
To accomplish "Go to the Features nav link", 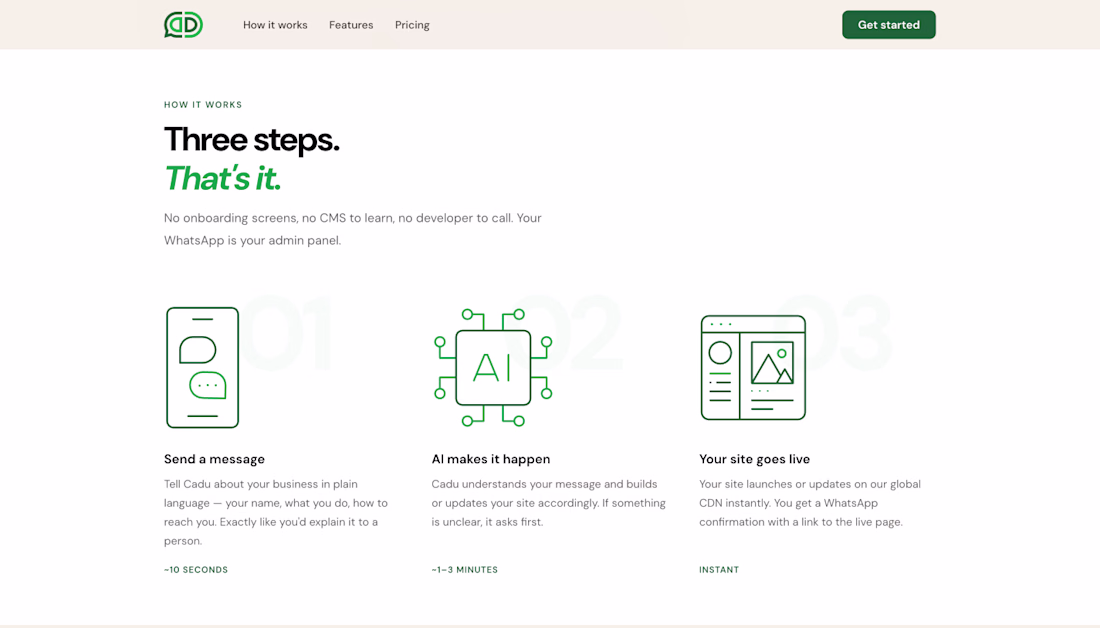I will point(351,25).
